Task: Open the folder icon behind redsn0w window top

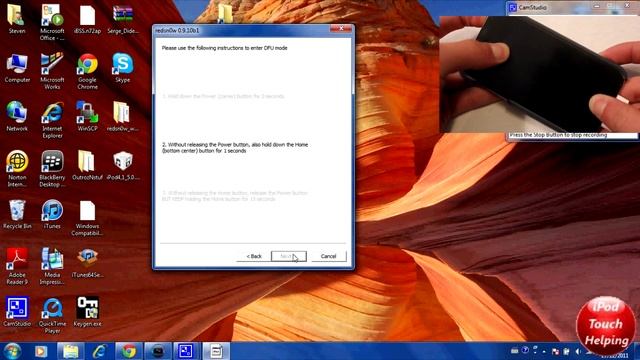Action: [x=225, y=13]
